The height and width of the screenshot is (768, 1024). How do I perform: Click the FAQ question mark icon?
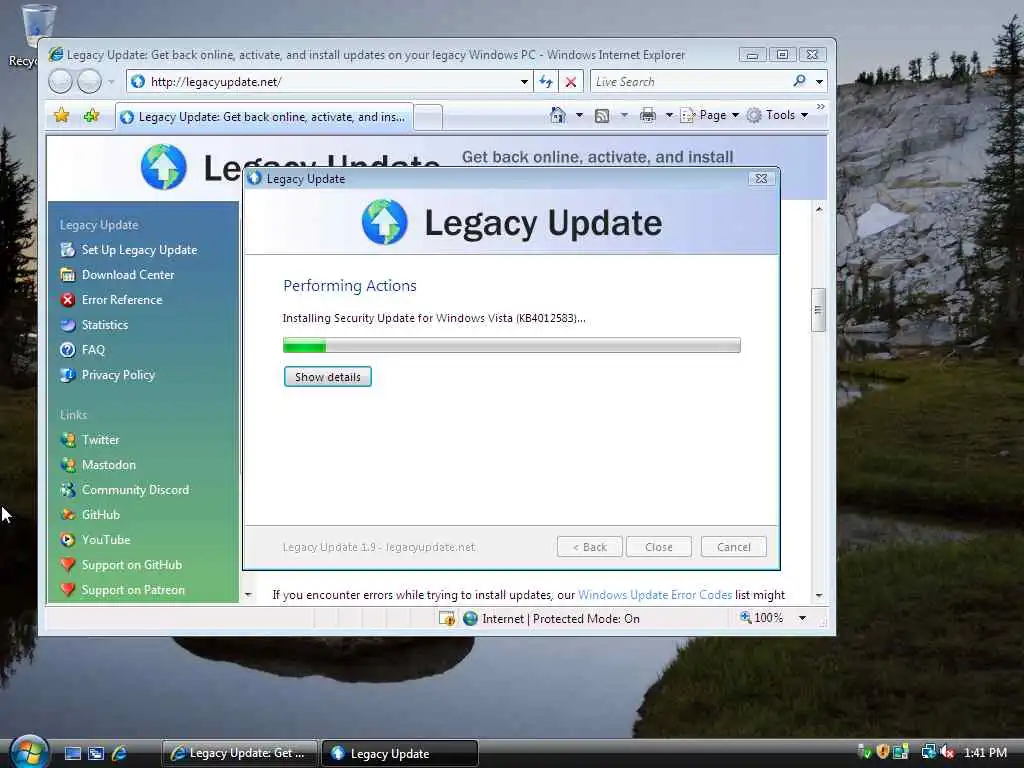[67, 350]
